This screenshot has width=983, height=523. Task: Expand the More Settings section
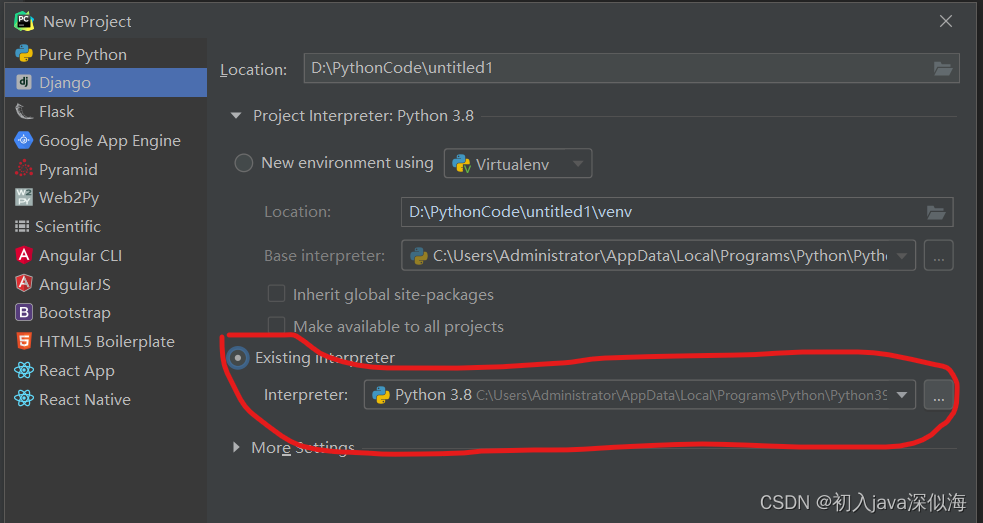tap(236, 448)
